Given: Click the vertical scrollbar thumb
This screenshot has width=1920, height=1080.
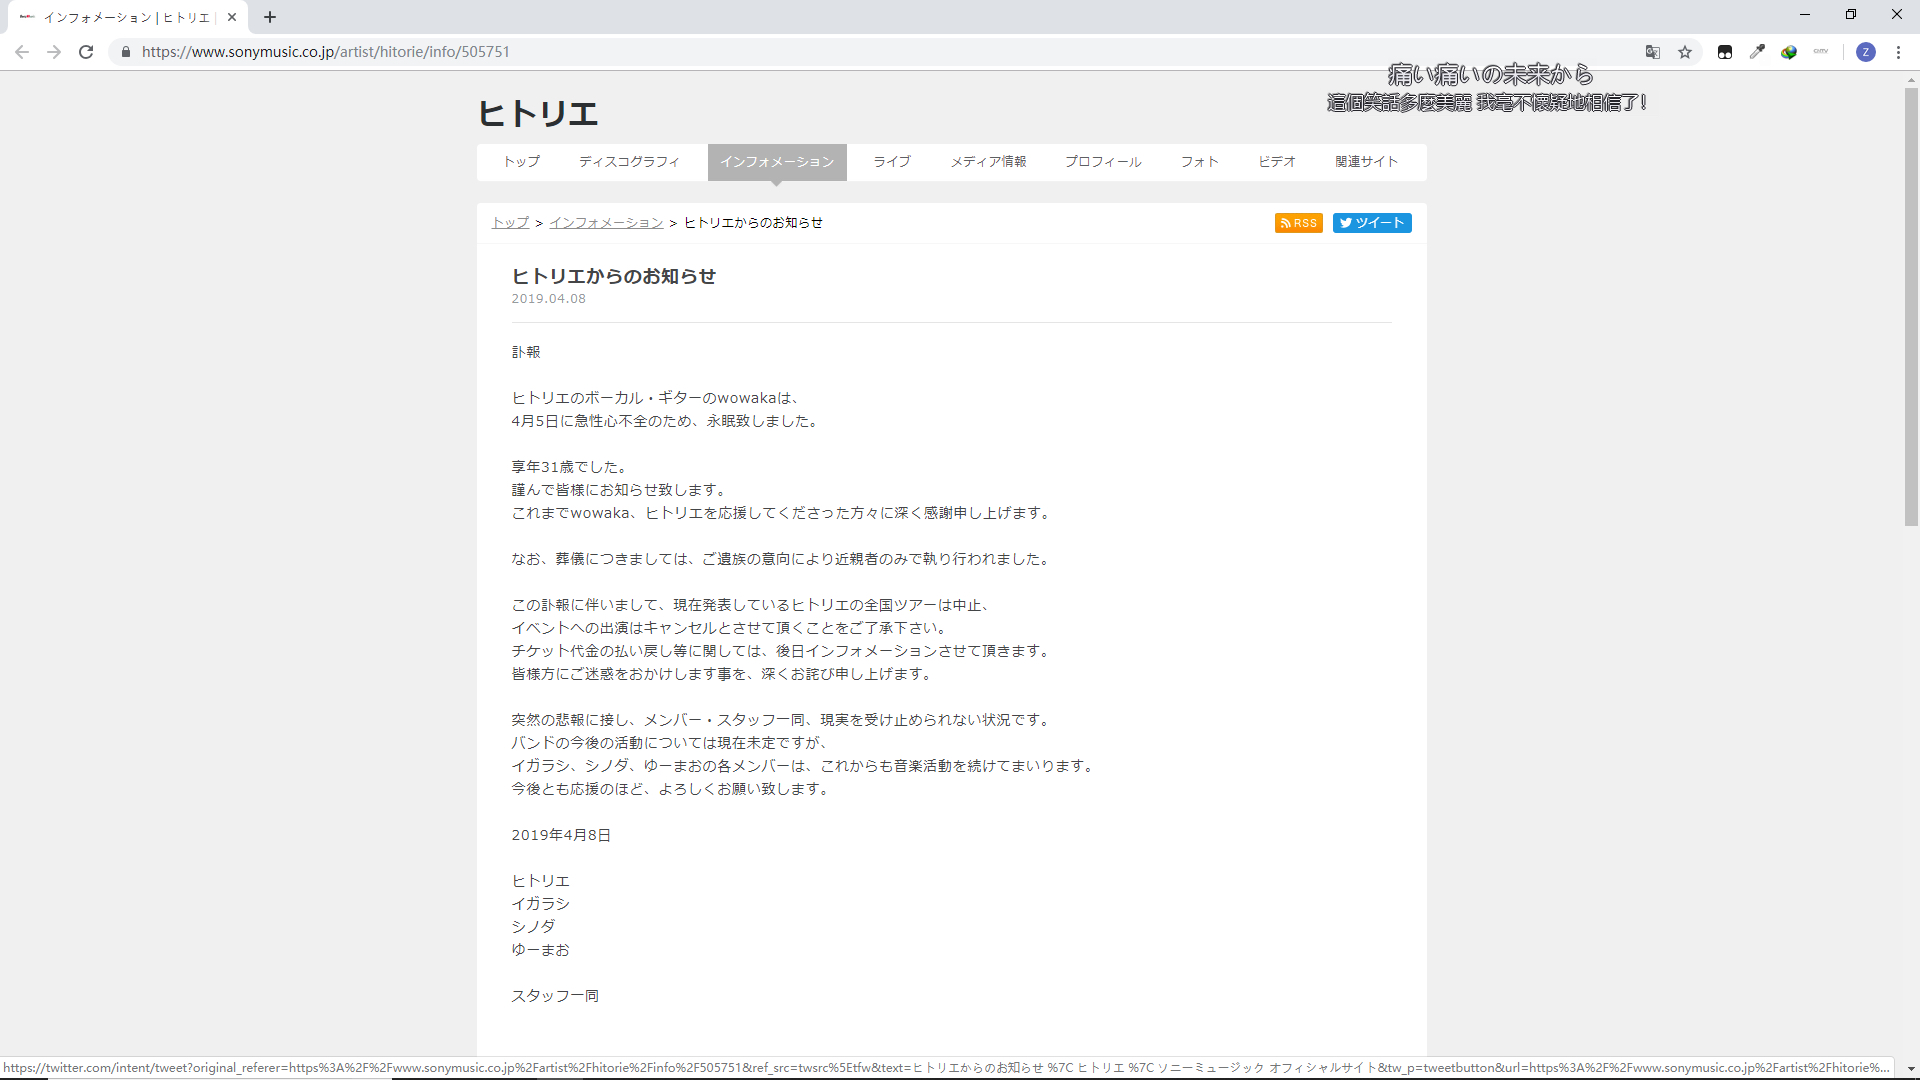Looking at the screenshot, I should point(1911,307).
